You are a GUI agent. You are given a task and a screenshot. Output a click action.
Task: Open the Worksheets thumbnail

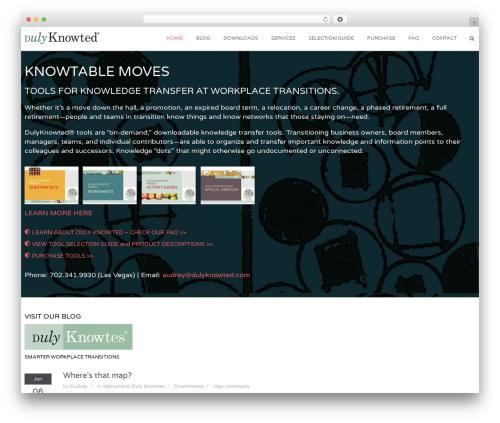(x=110, y=185)
